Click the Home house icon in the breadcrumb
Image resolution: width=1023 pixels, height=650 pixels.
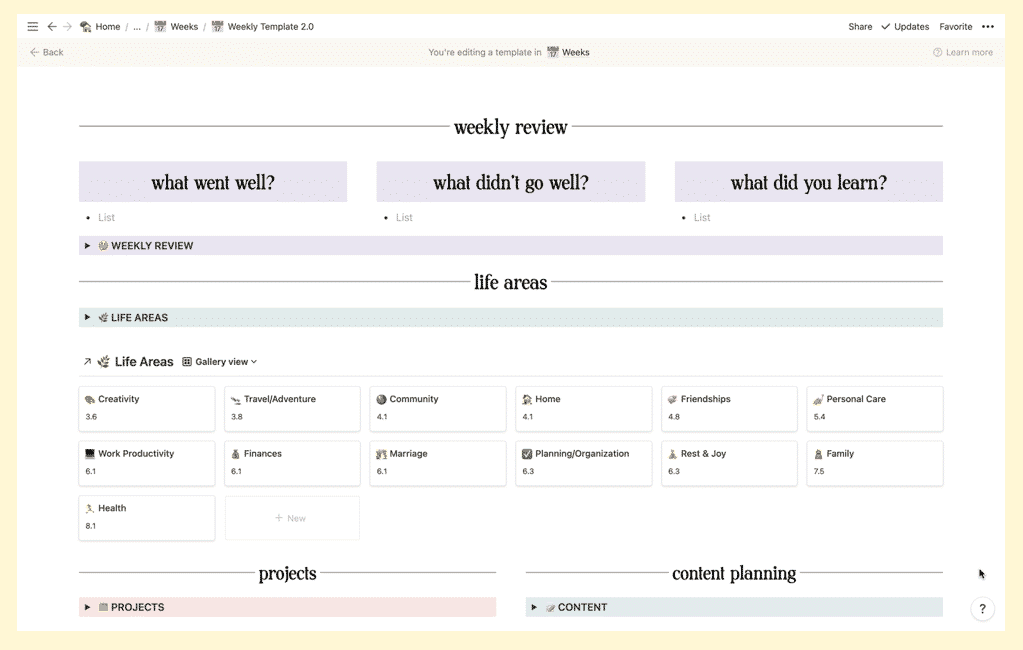86,26
